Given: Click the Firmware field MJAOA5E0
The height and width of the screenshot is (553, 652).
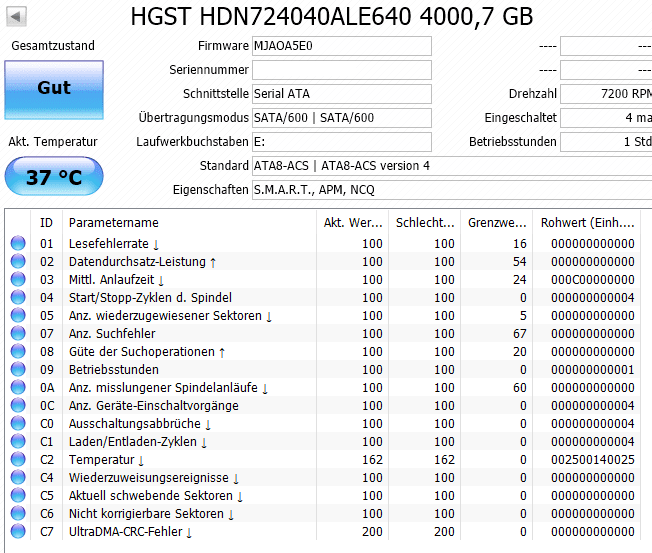Looking at the screenshot, I should (342, 46).
